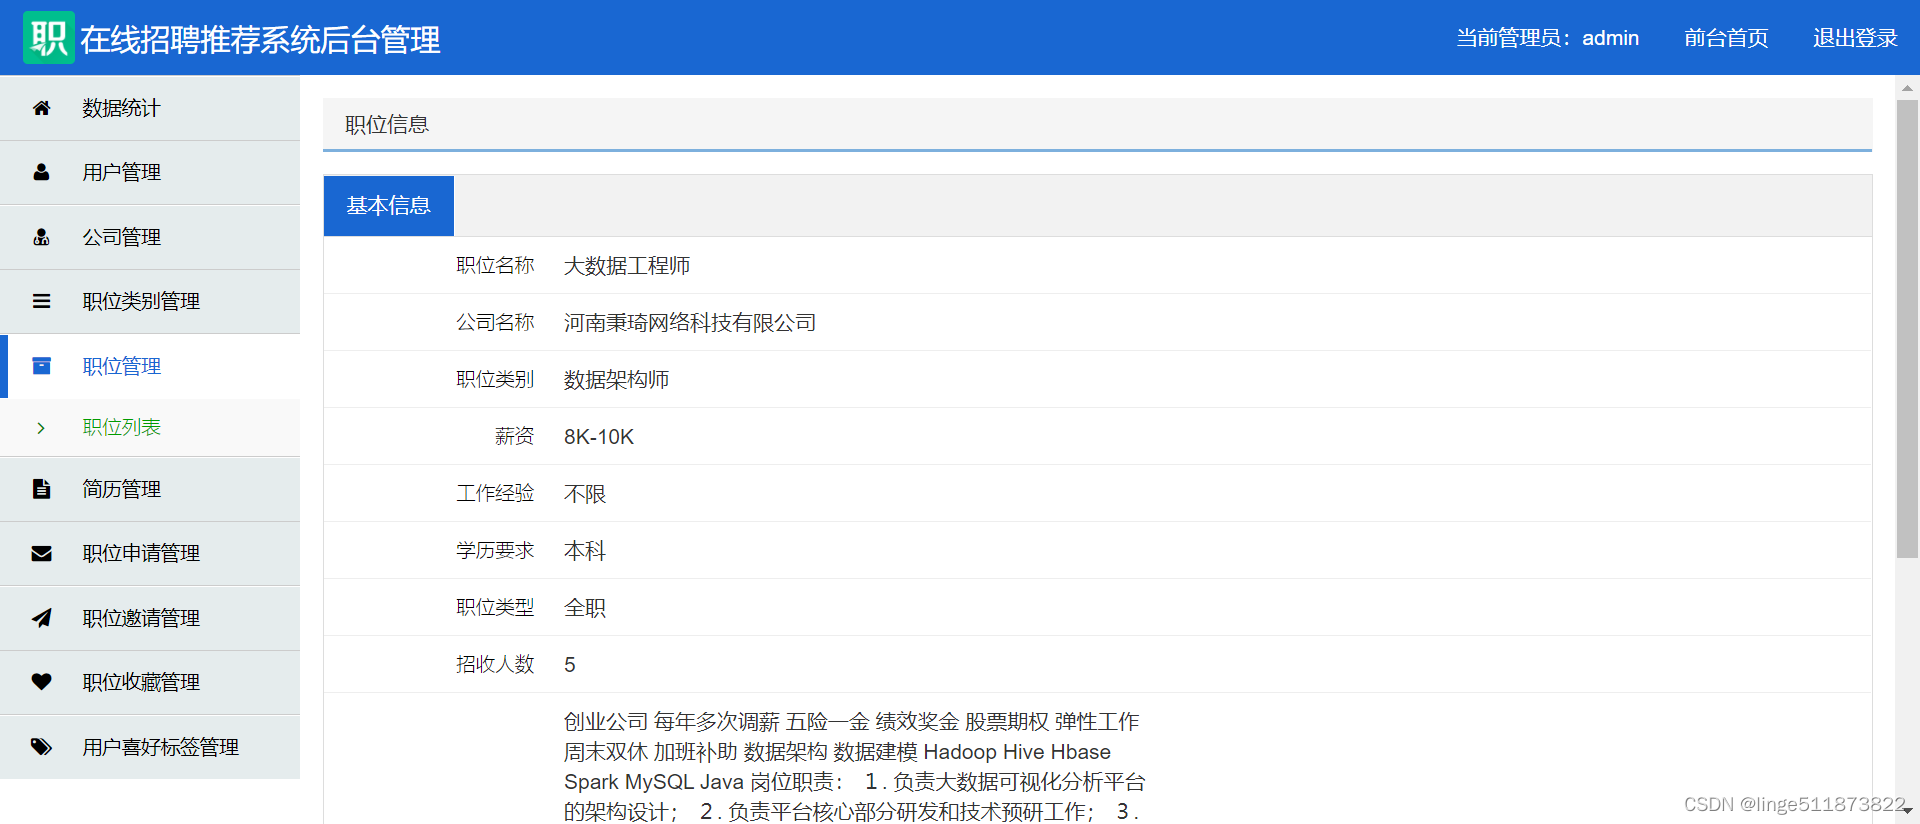1920x824 pixels.
Task: Click the job description paragraph starting 创业公司
Action: [855, 766]
